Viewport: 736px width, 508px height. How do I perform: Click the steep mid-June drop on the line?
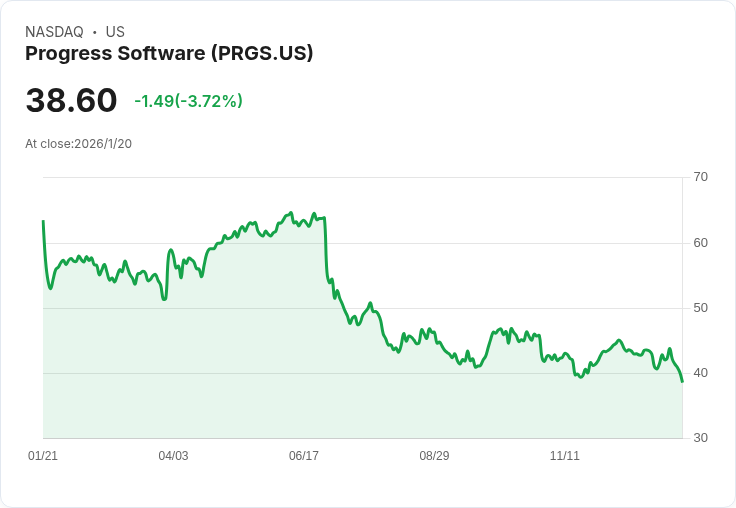click(326, 250)
